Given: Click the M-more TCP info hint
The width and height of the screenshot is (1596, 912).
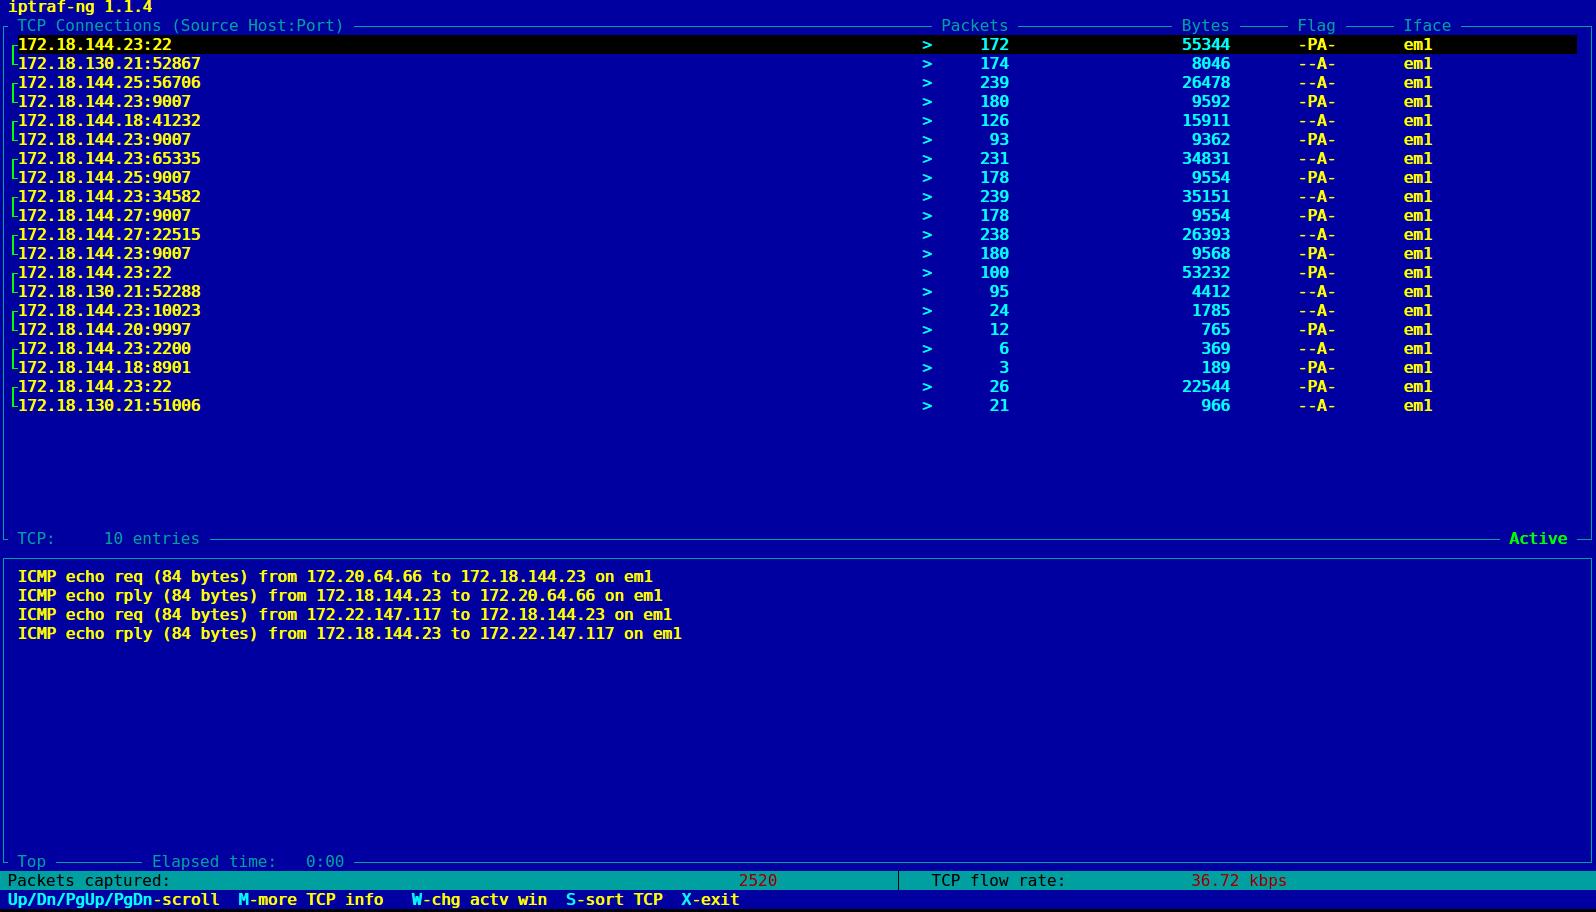Looking at the screenshot, I should tap(311, 900).
